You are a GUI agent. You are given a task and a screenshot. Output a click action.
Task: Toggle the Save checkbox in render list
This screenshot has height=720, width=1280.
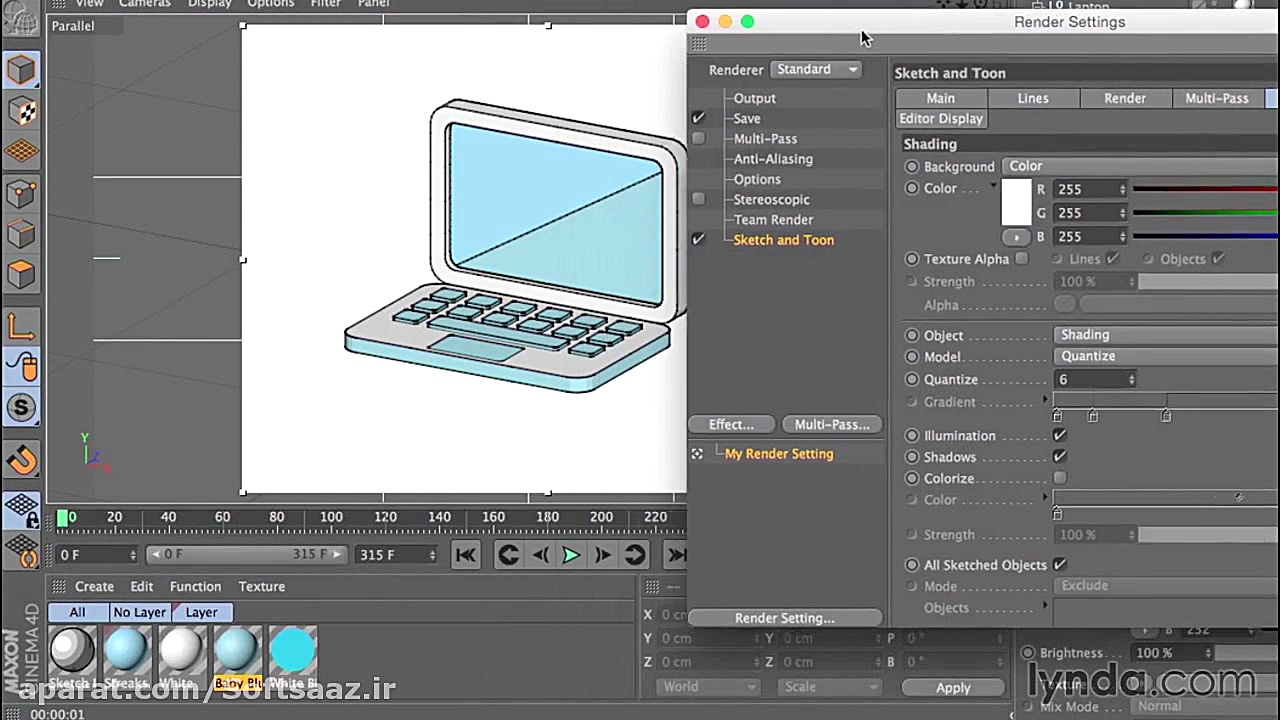698,118
